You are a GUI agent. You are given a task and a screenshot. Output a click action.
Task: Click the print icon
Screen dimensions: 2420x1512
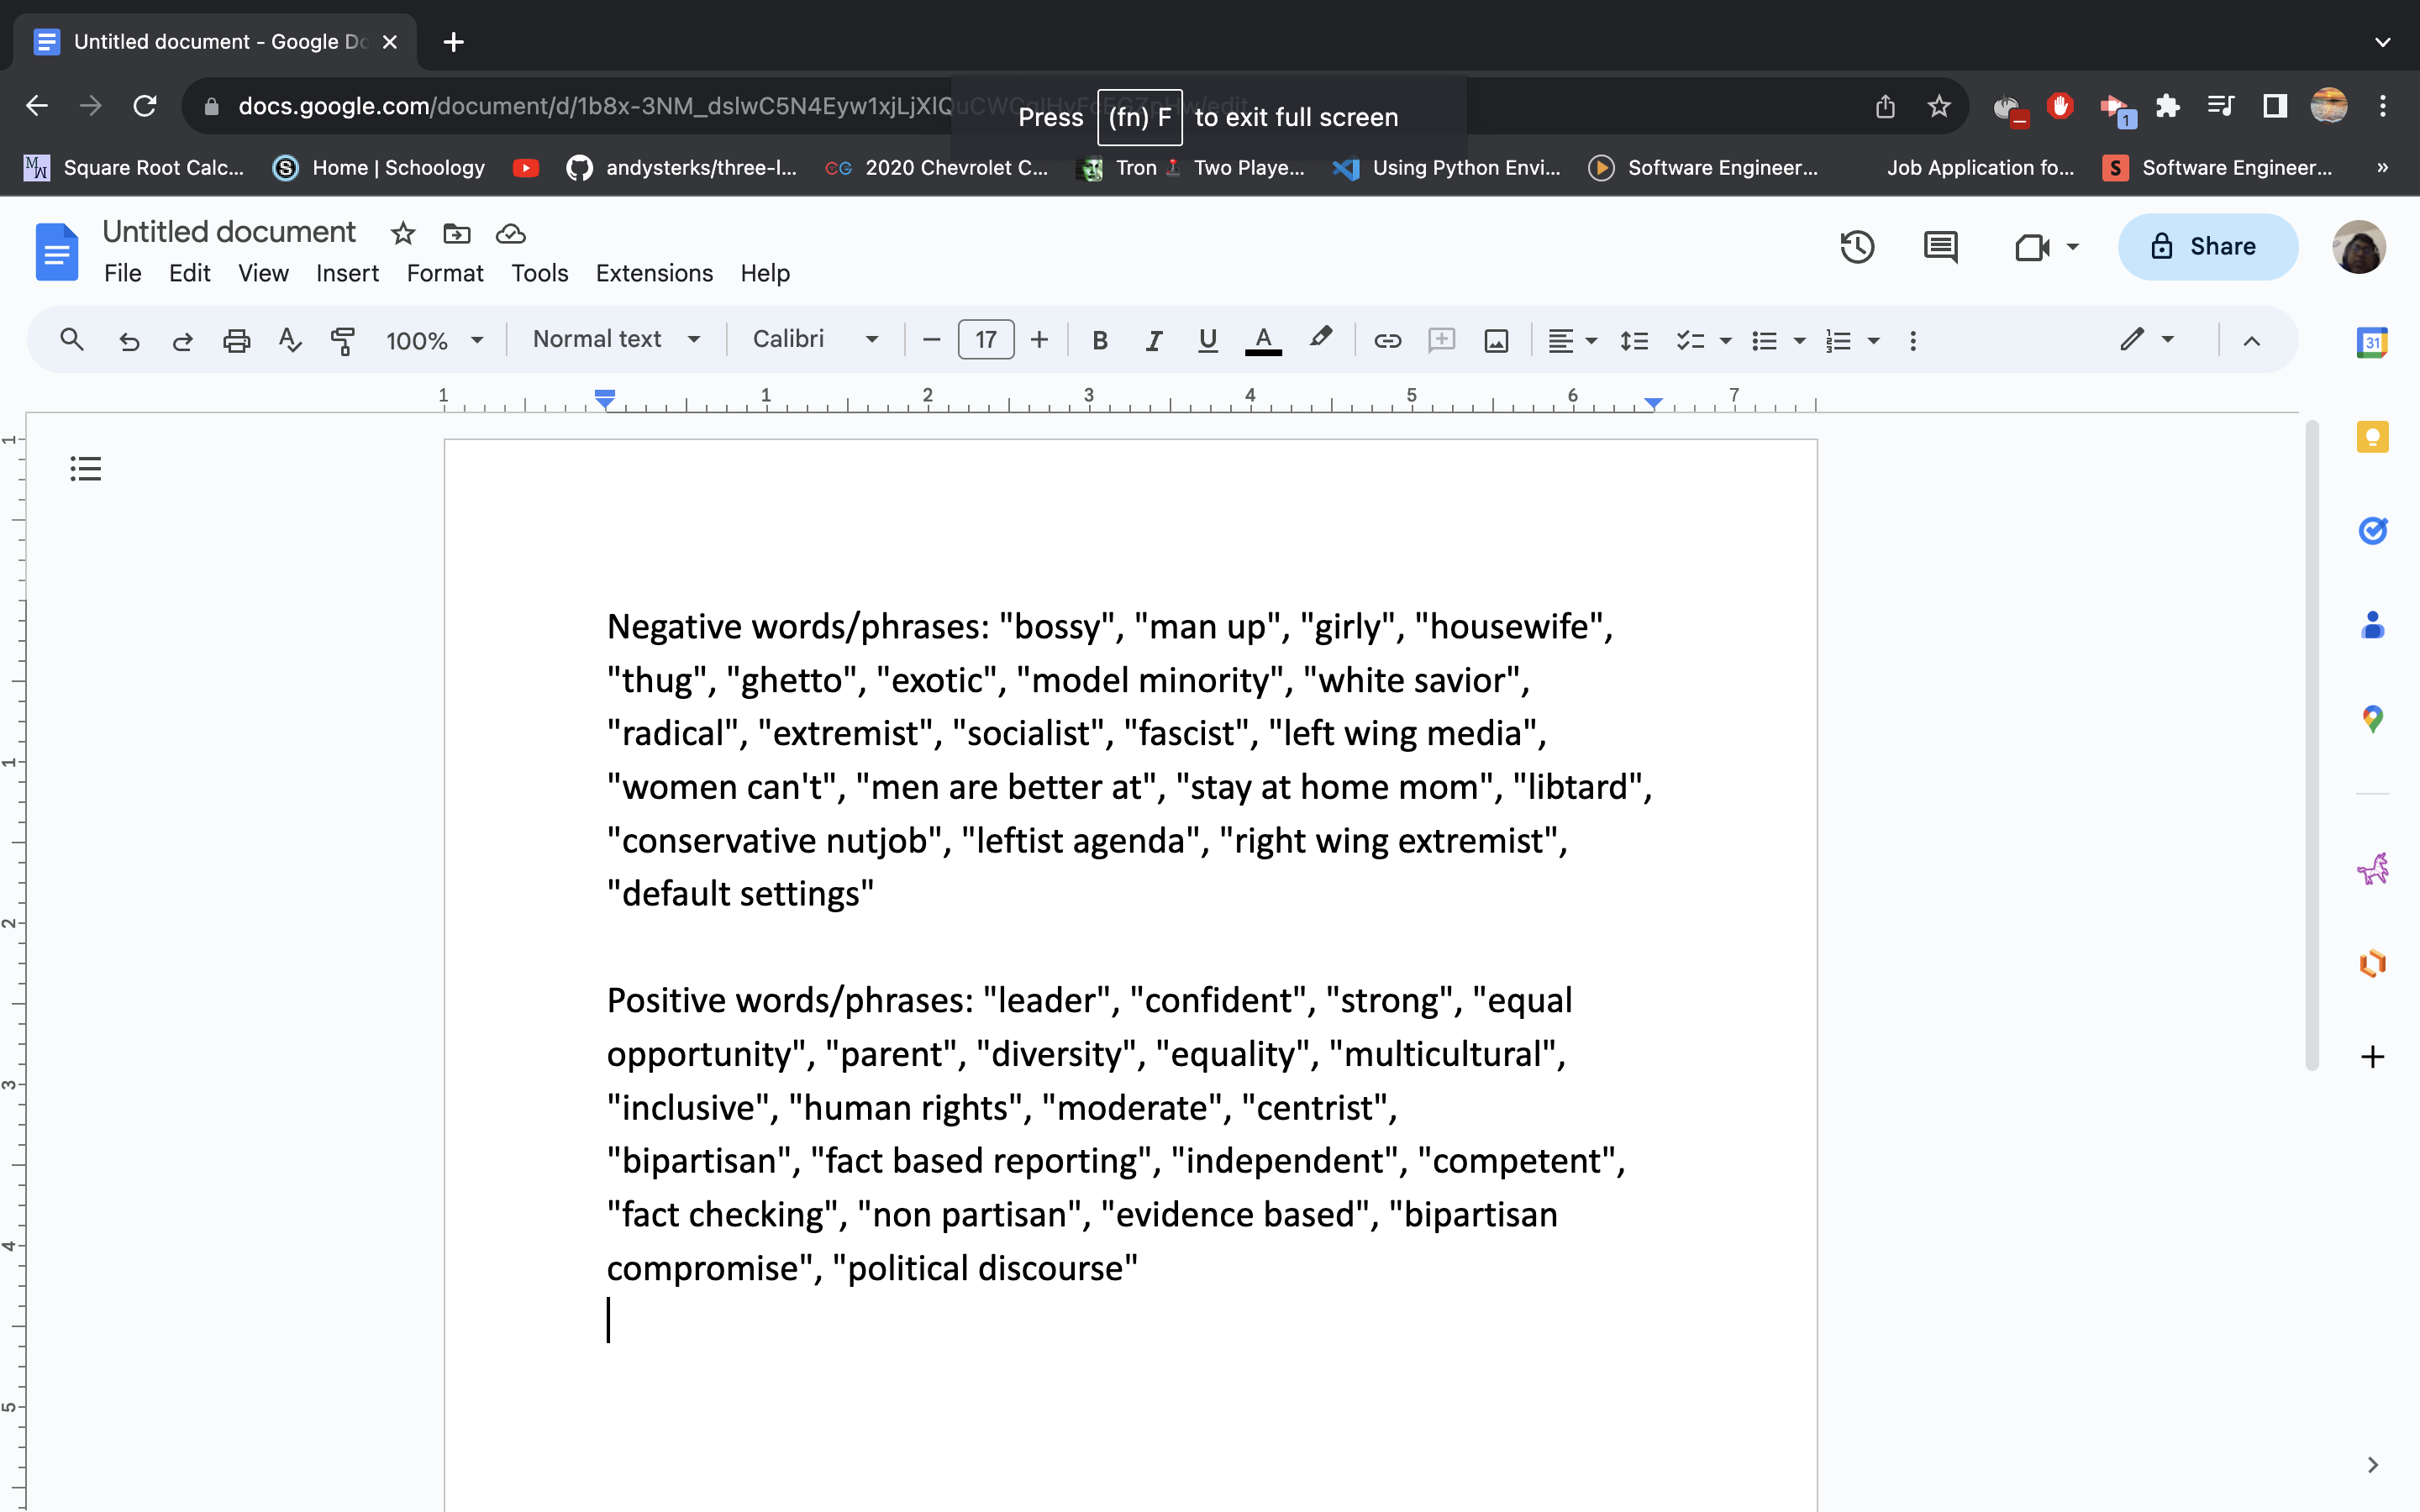[236, 340]
